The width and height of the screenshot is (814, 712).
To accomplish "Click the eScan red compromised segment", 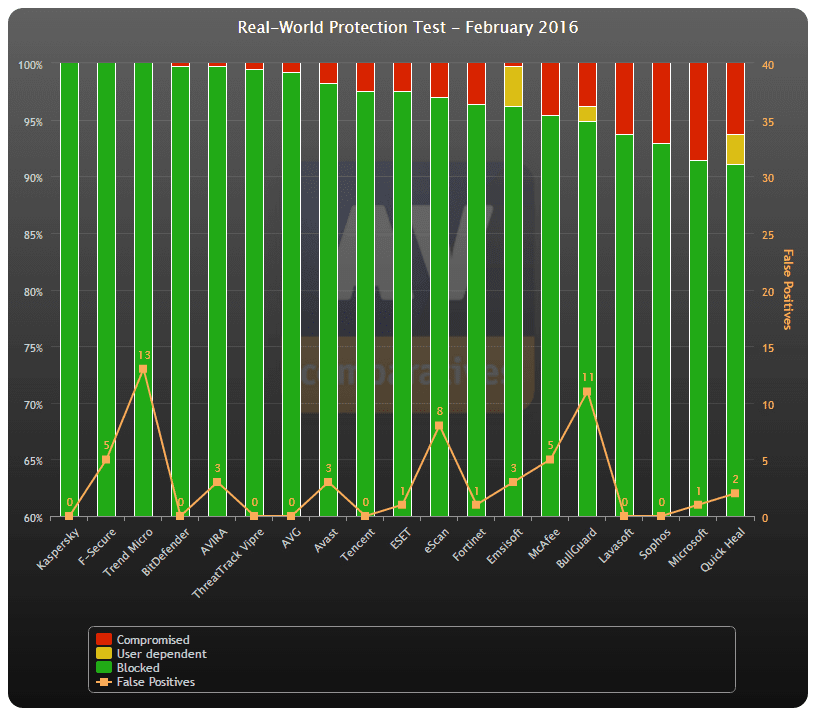I will (440, 80).
